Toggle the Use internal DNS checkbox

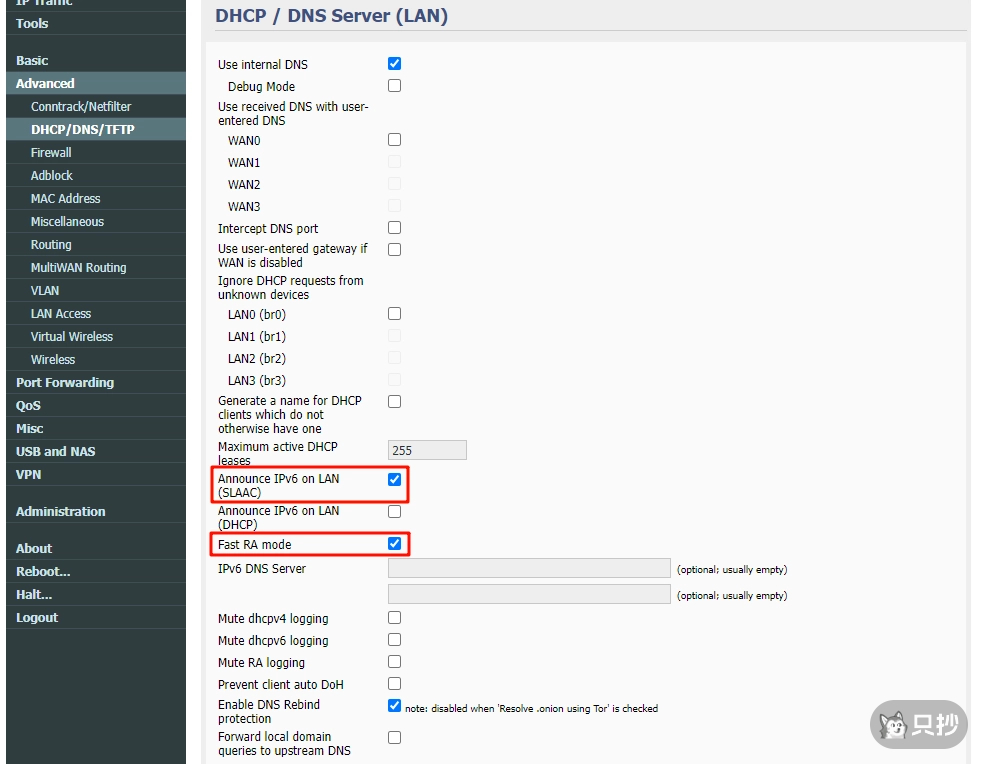coord(394,64)
